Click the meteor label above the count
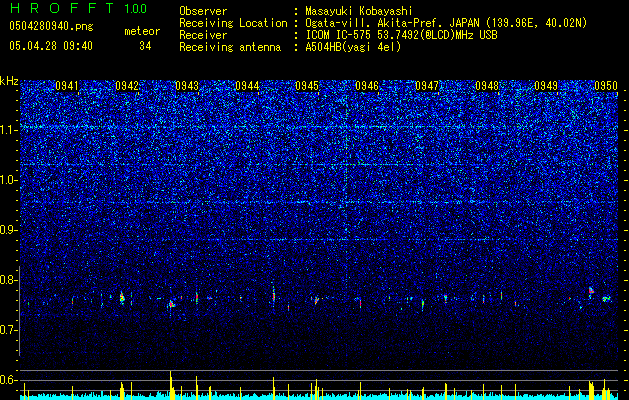The width and height of the screenshot is (629, 400). click(x=142, y=31)
